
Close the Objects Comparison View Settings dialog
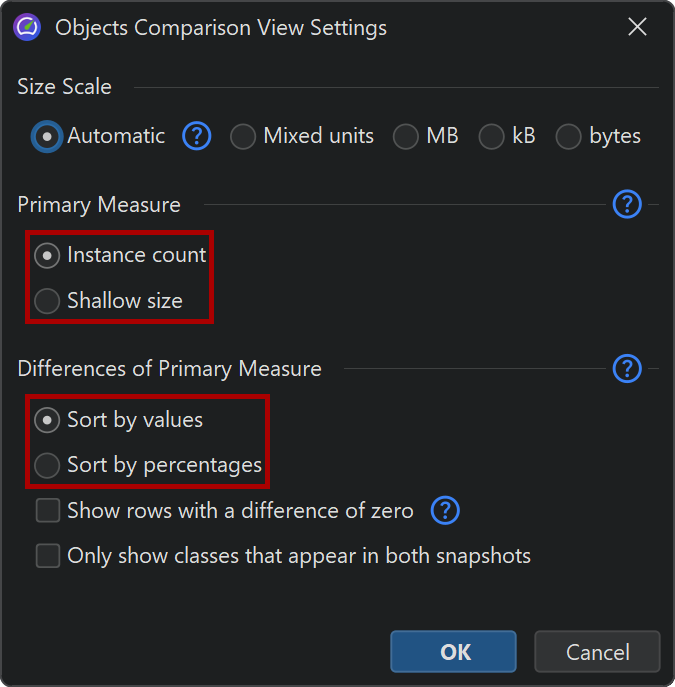tap(637, 28)
